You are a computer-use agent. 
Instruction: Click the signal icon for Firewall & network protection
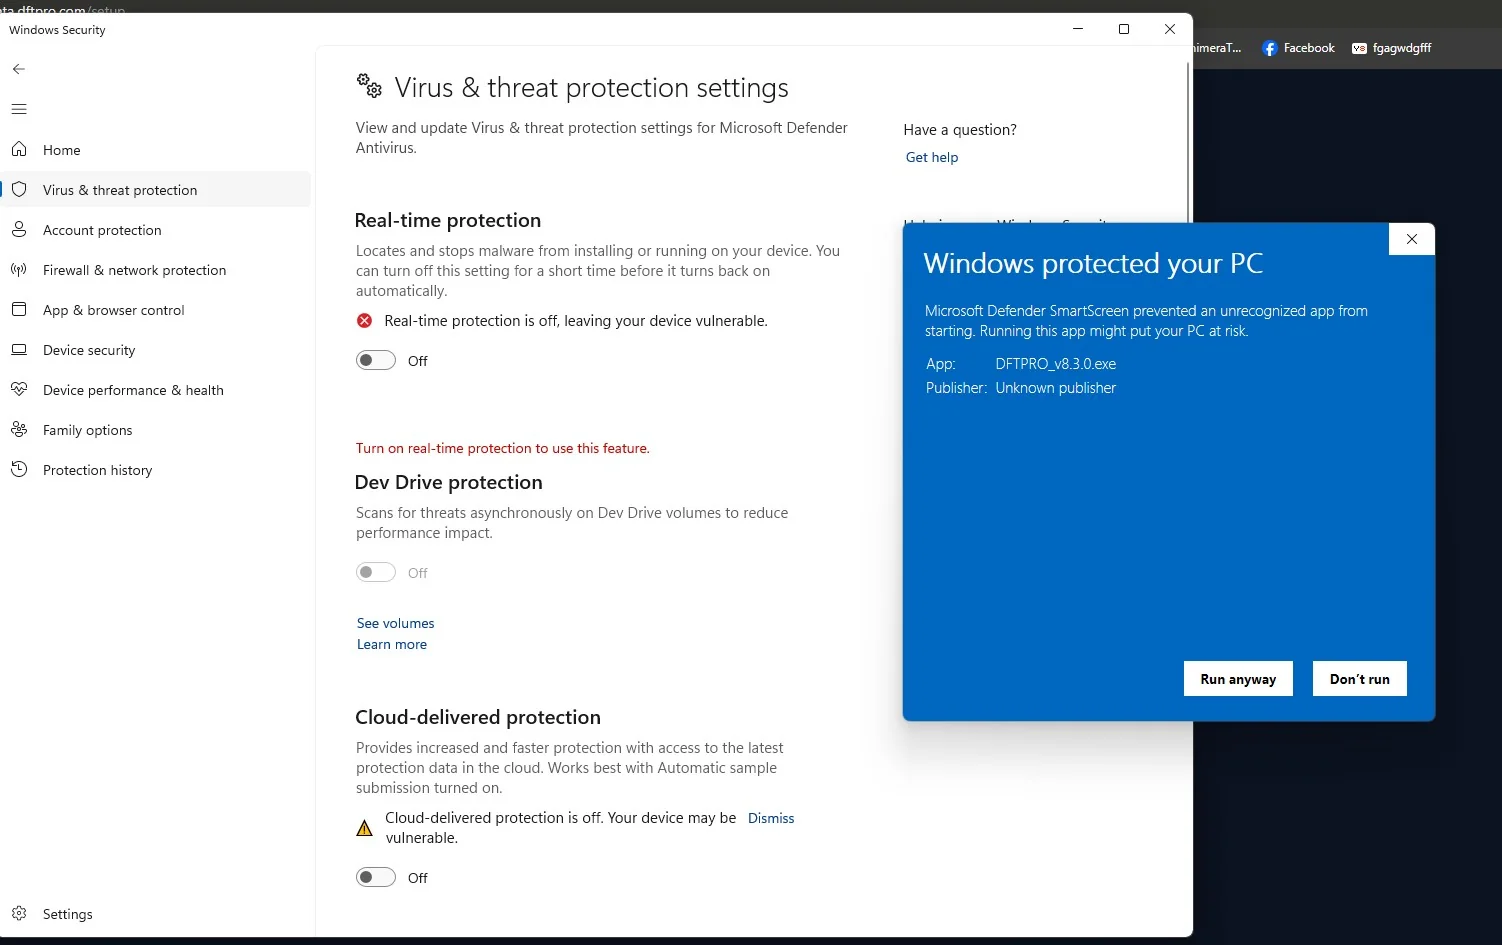19,269
